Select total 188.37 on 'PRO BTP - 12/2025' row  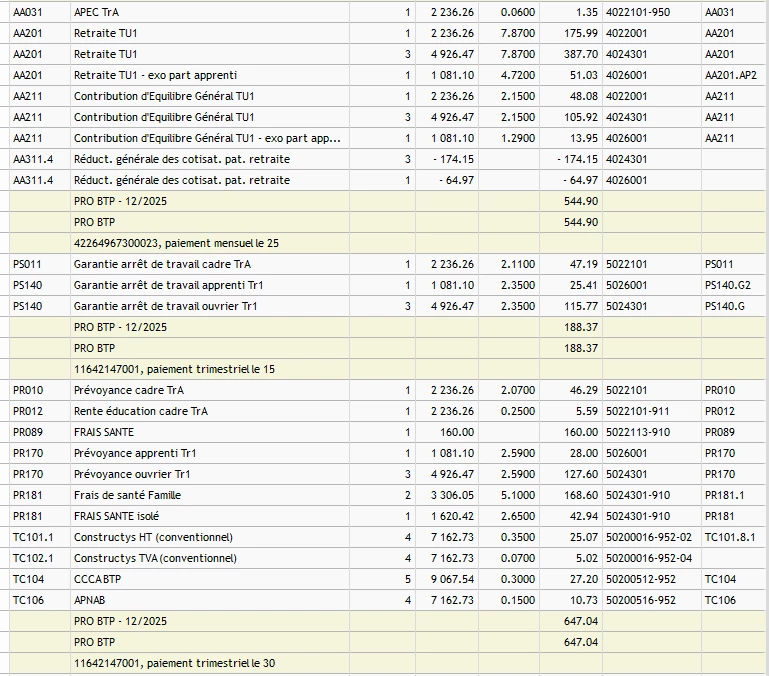581,327
